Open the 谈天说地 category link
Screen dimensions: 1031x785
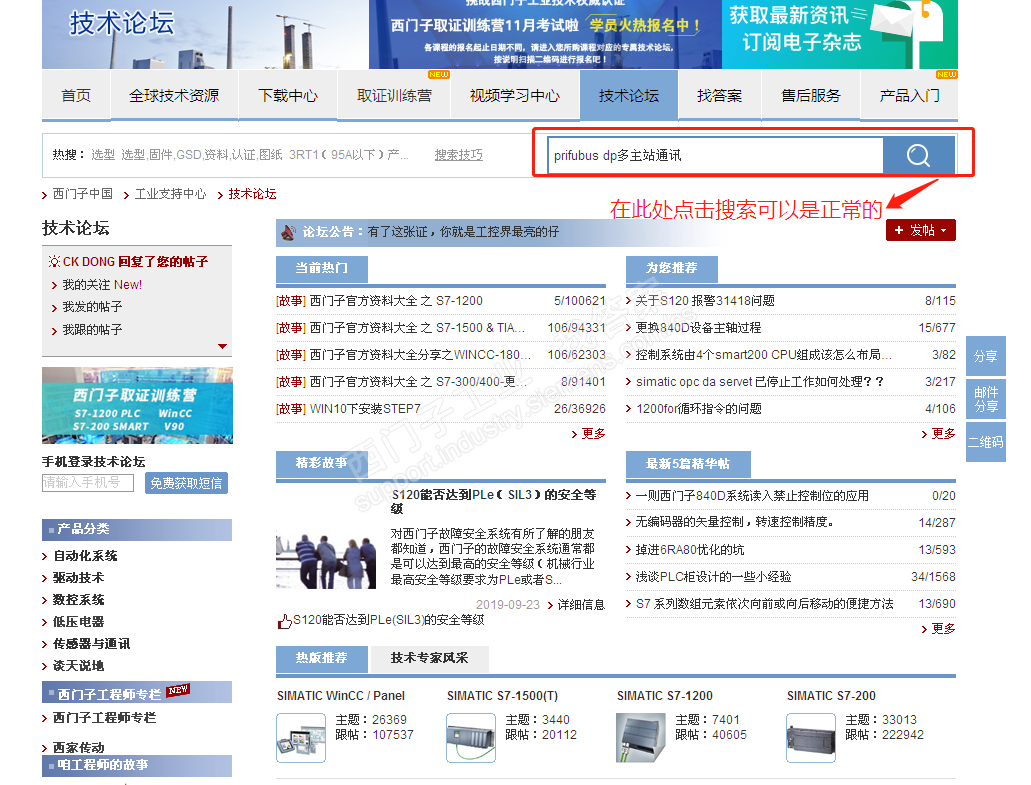(79, 666)
